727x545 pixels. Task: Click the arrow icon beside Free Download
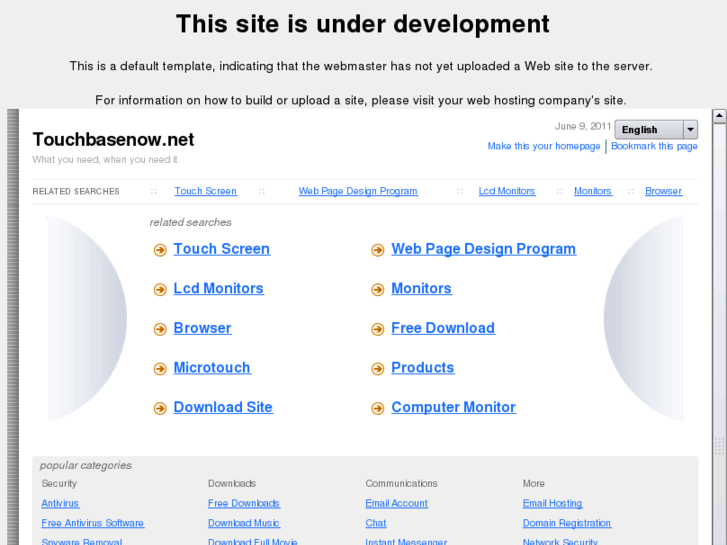pyautogui.click(x=378, y=329)
